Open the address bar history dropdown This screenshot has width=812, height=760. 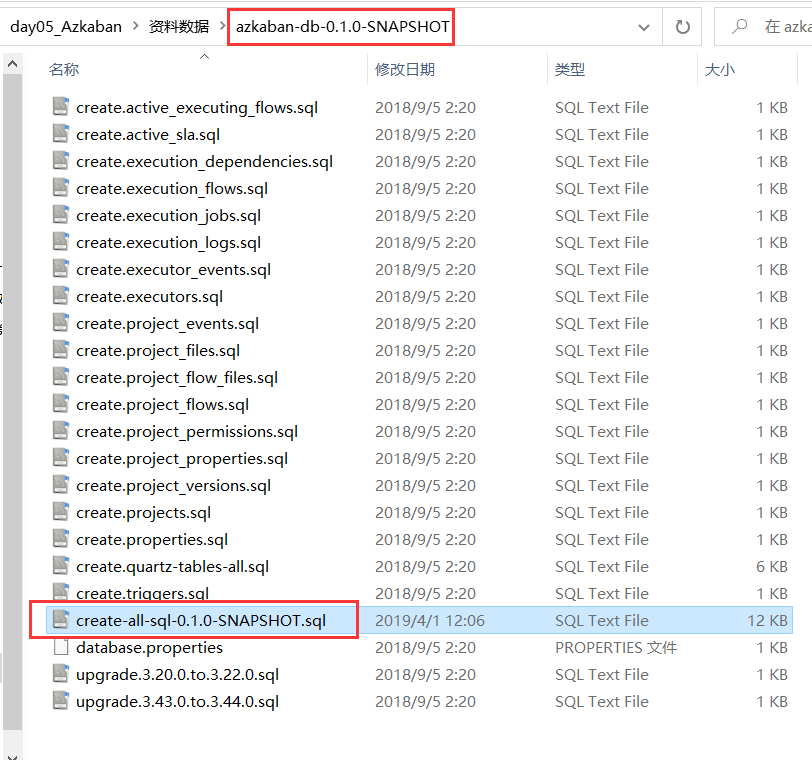[644, 27]
